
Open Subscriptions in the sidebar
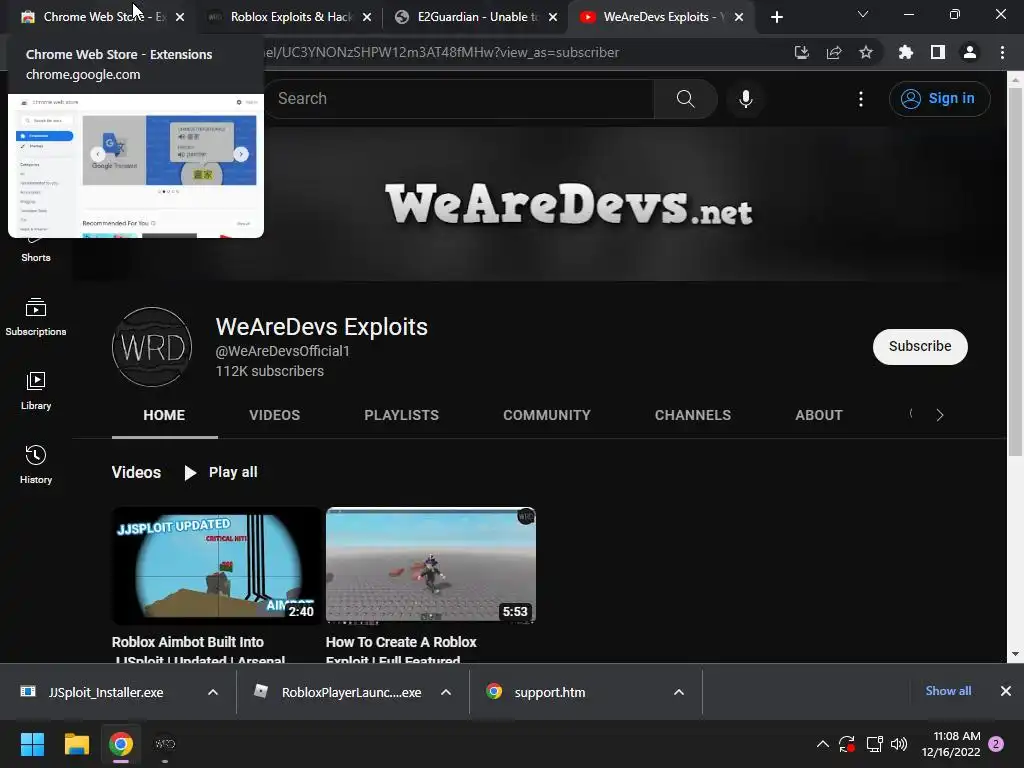pyautogui.click(x=36, y=317)
